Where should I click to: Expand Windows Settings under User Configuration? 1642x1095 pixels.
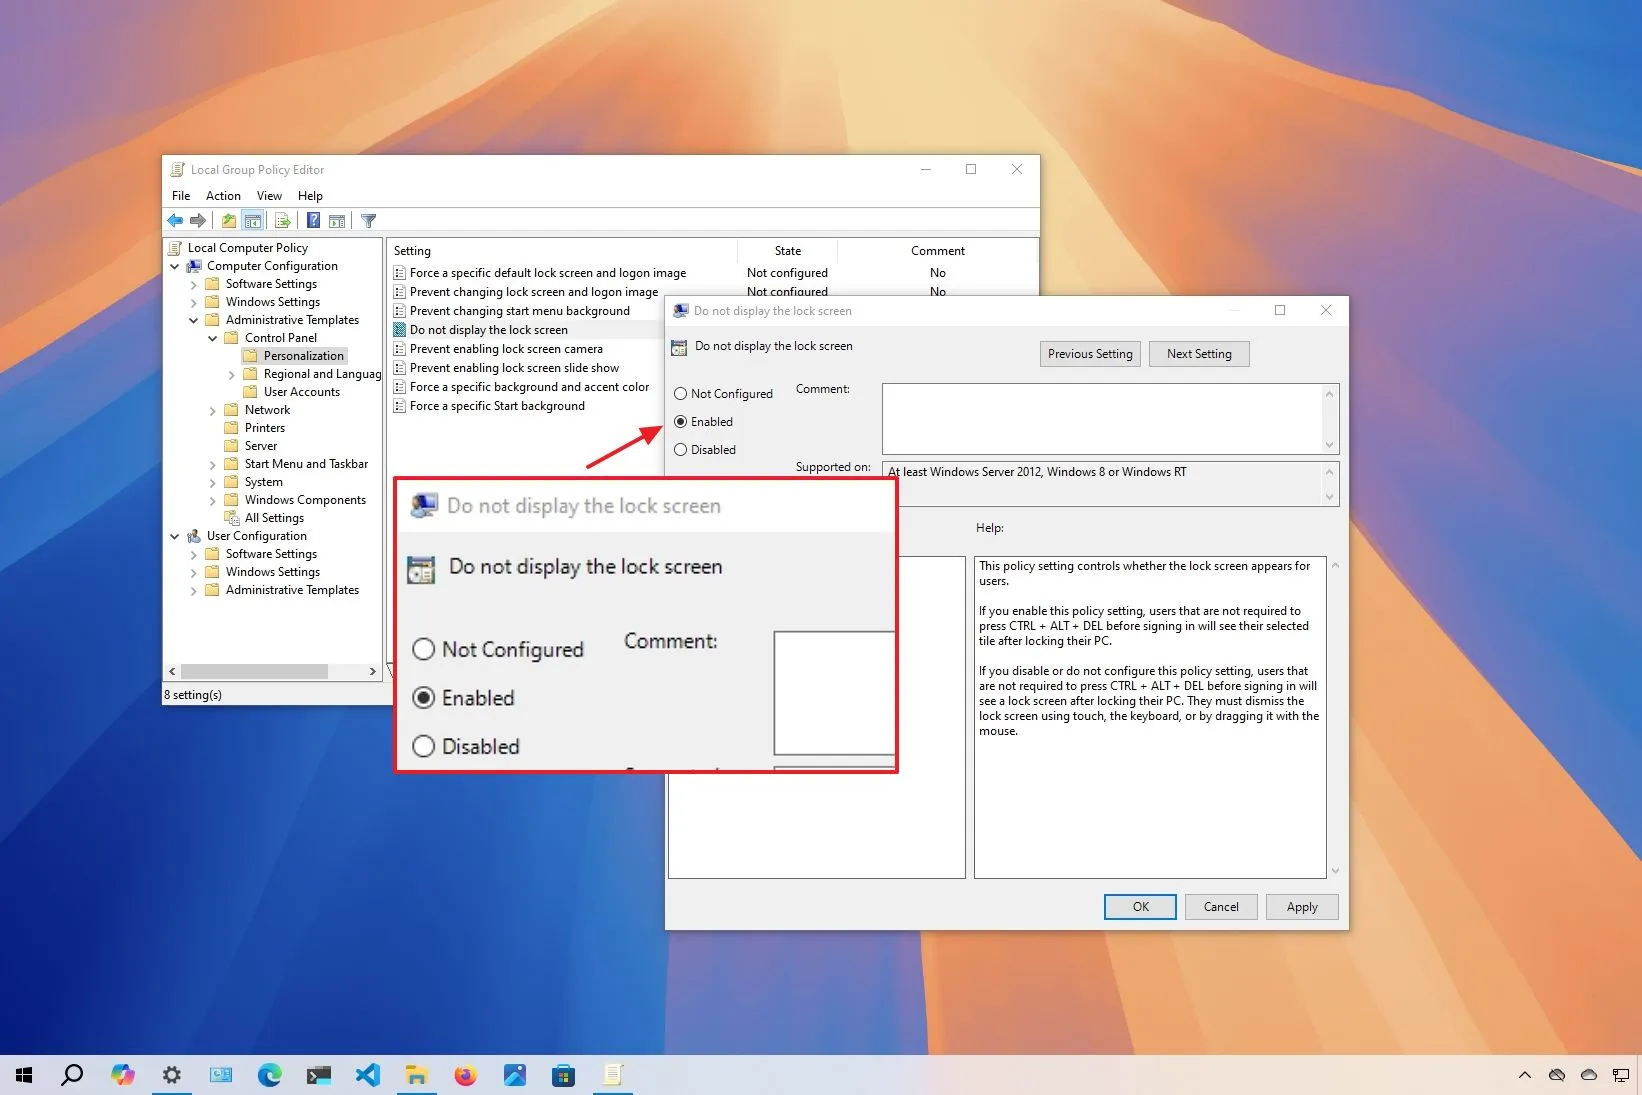click(x=194, y=571)
